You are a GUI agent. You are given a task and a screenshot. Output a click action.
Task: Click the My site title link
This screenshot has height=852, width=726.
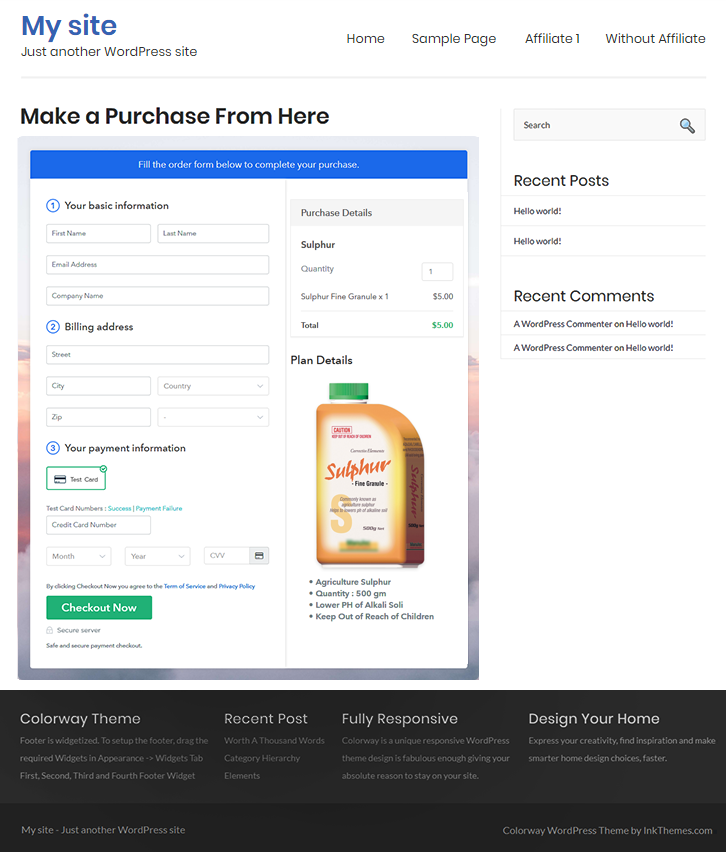tap(69, 26)
